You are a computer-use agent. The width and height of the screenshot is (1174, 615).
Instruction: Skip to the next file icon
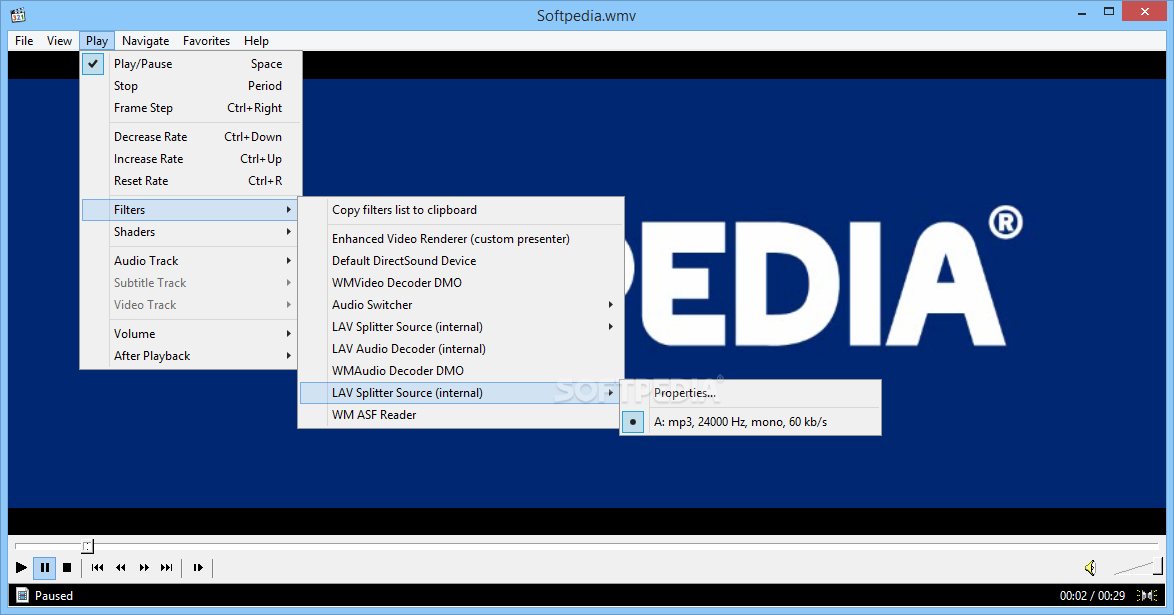(x=166, y=568)
